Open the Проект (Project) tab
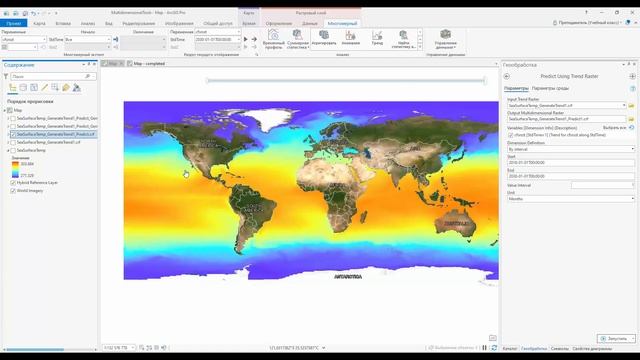 point(13,23)
